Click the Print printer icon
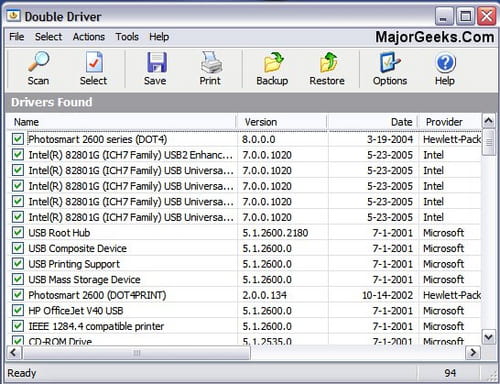This screenshot has height=384, width=500. pyautogui.click(x=211, y=62)
